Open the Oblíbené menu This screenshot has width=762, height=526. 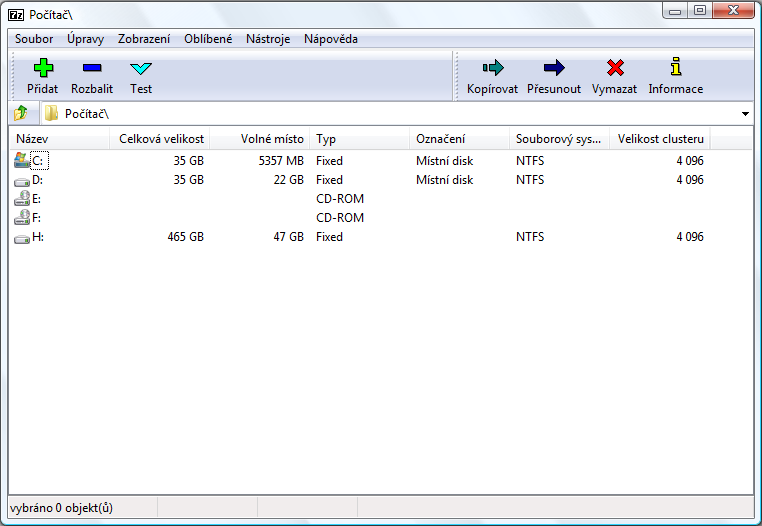pos(208,39)
